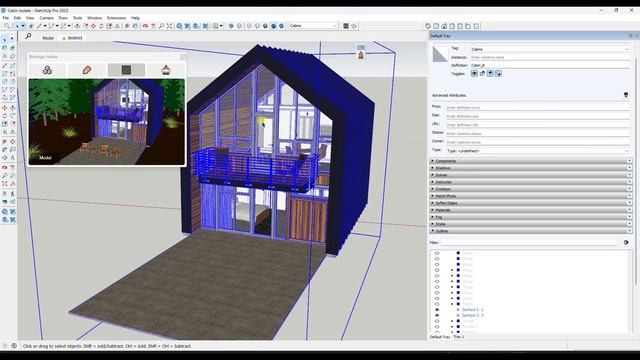Click the Outliner details arrow icon
Image resolution: width=640 pixels, height=360 pixels.
pyautogui.click(x=626, y=242)
